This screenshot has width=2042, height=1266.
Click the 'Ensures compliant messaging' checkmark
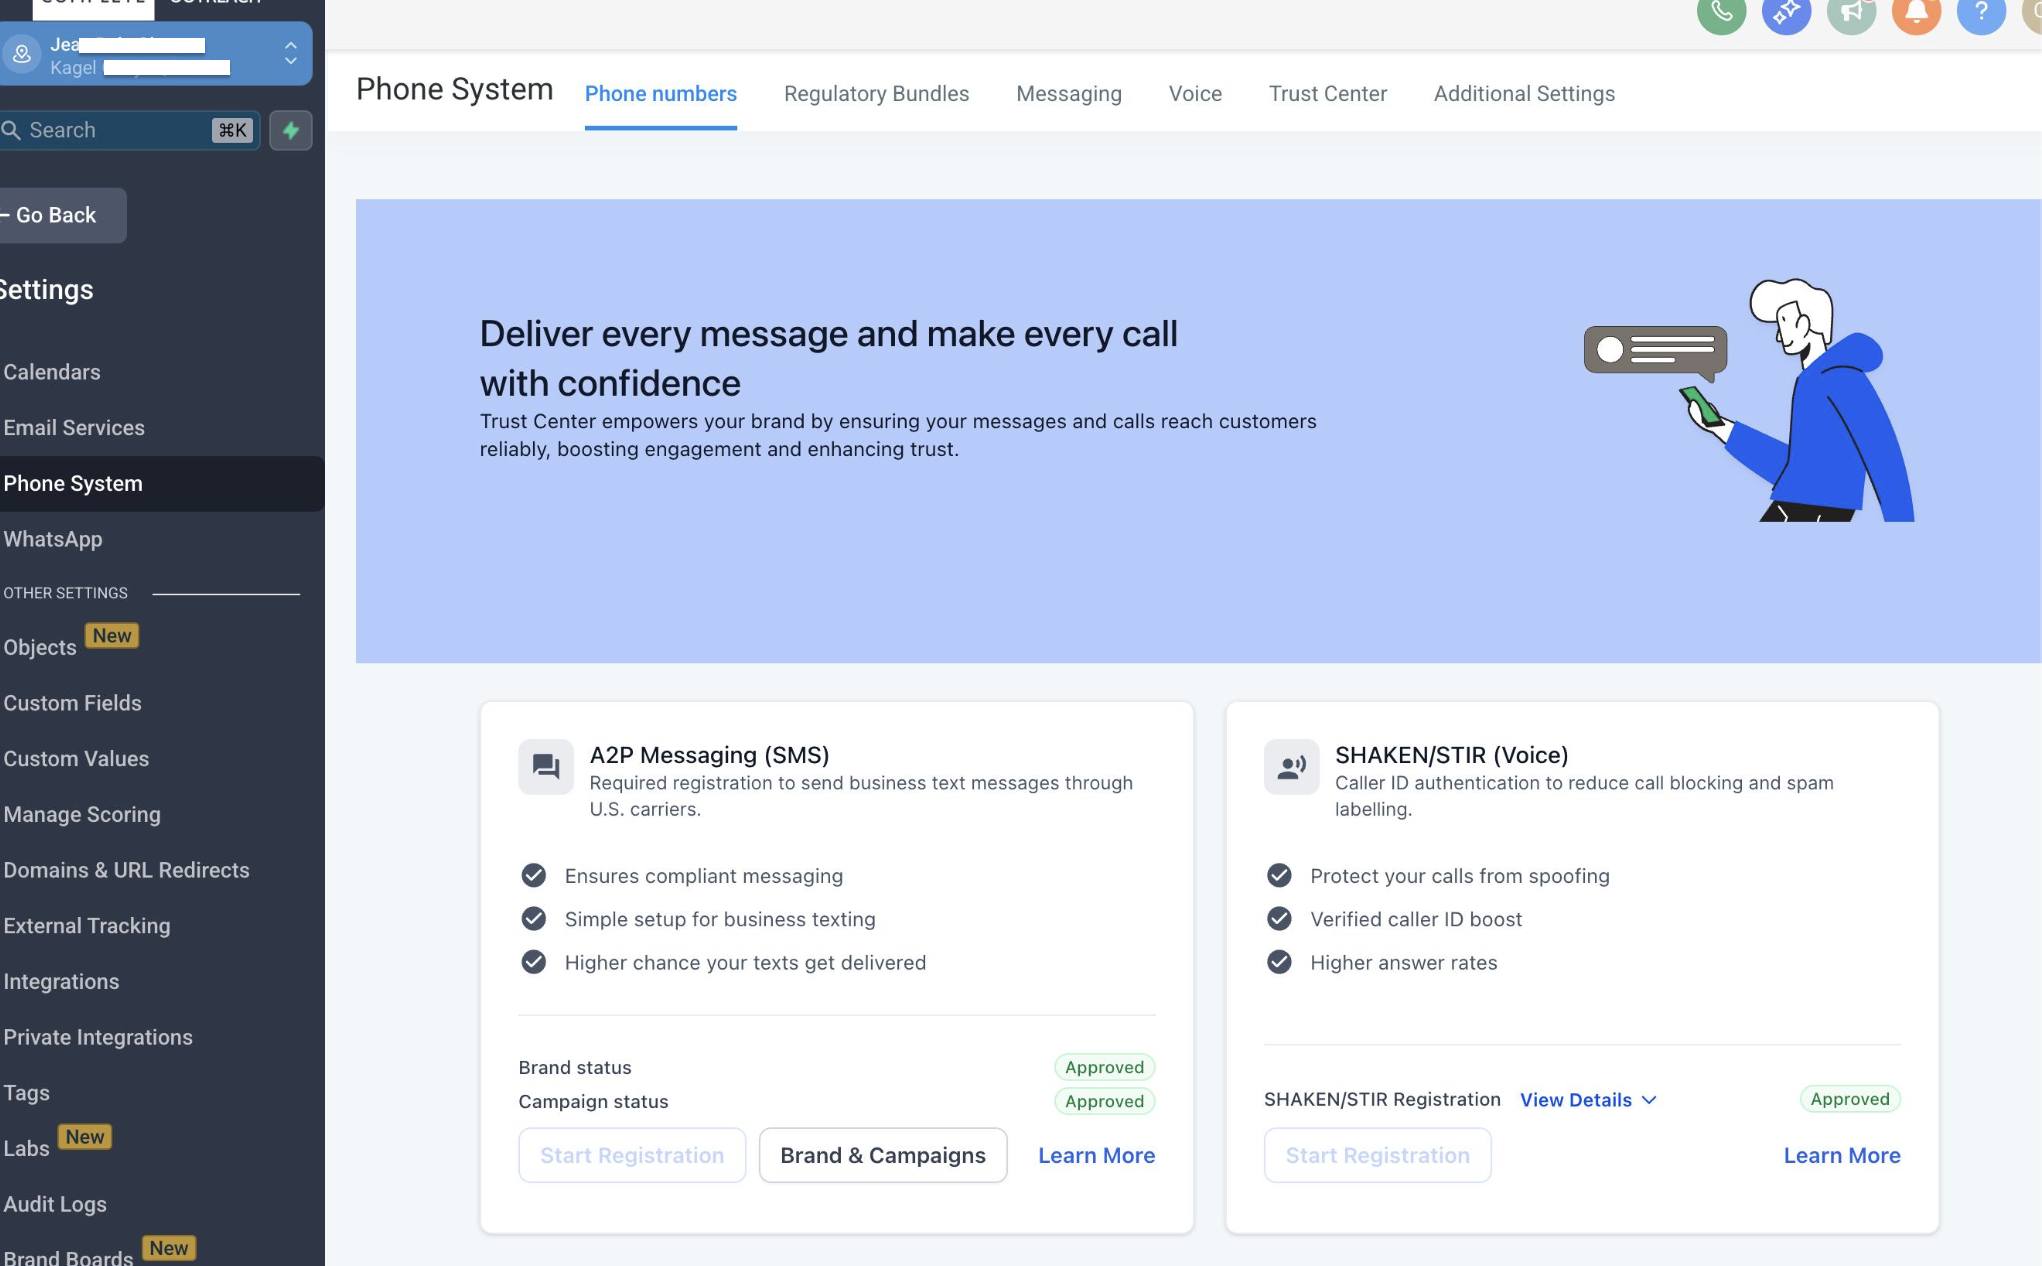point(534,876)
